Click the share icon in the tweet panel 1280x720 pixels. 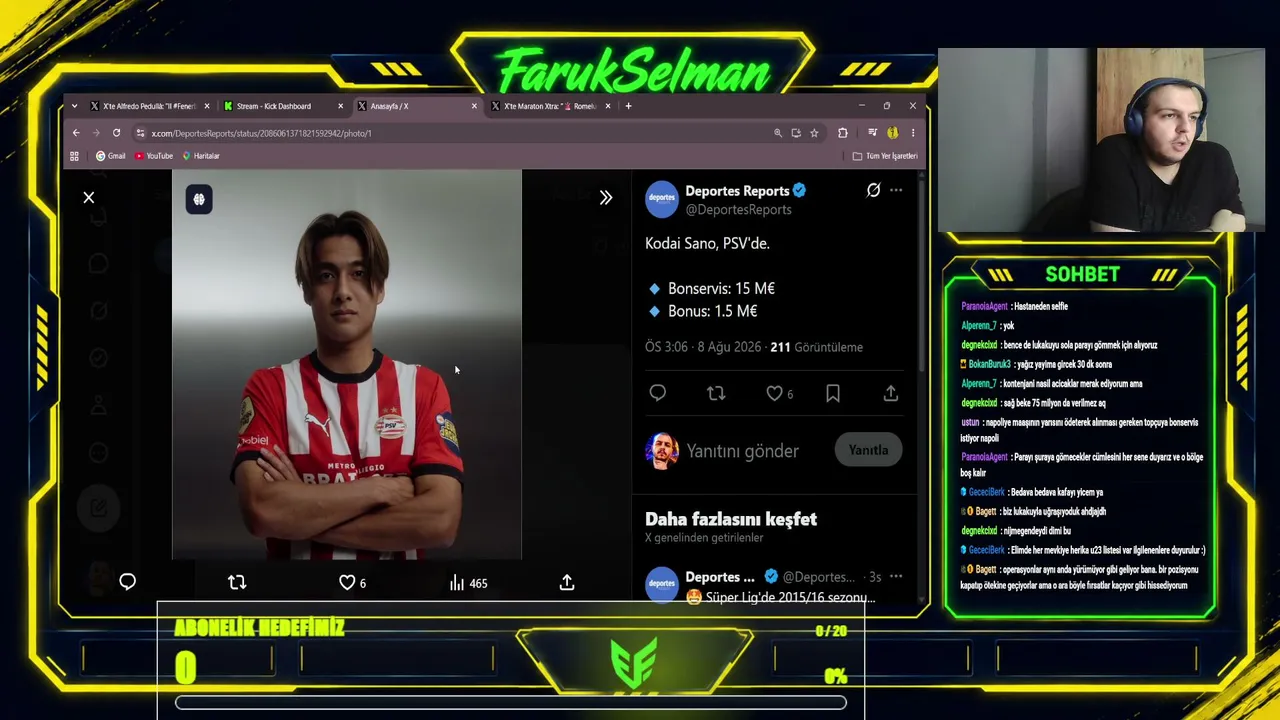(x=891, y=394)
